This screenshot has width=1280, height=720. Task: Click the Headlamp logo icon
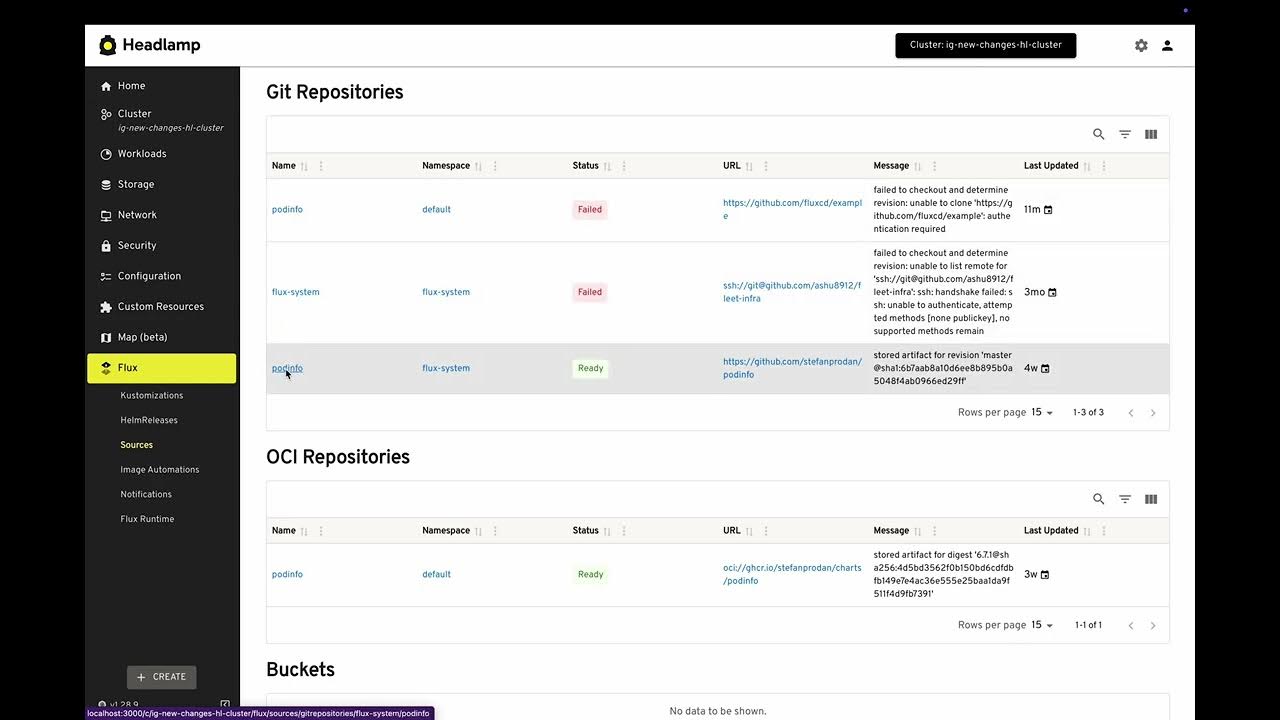108,45
